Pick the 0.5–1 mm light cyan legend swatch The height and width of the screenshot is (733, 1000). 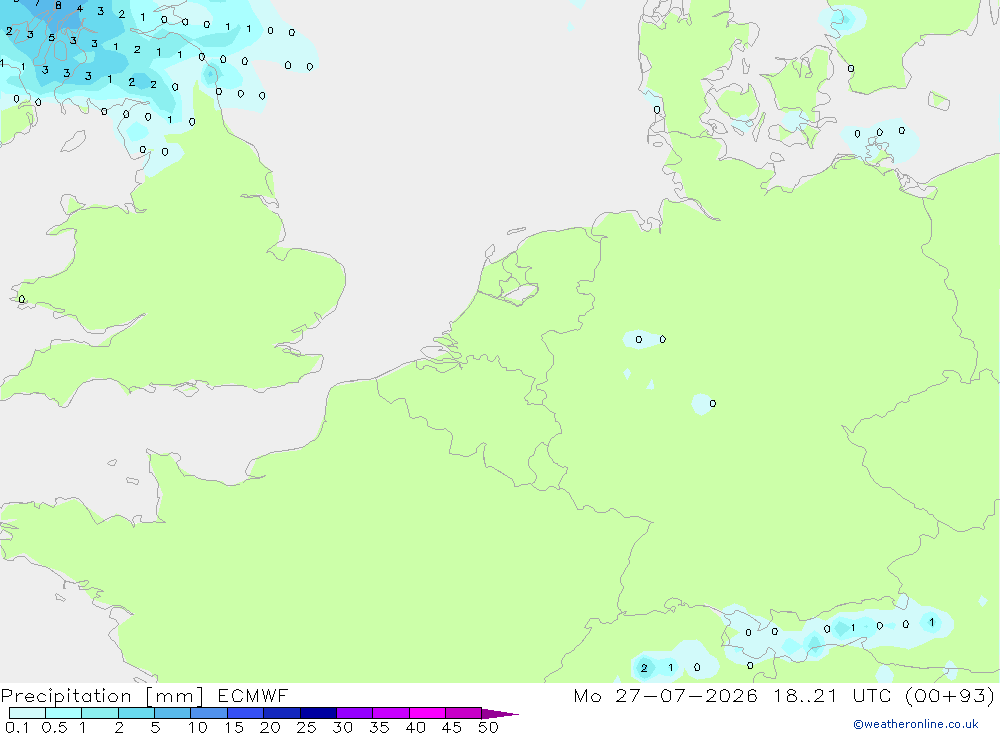64,713
